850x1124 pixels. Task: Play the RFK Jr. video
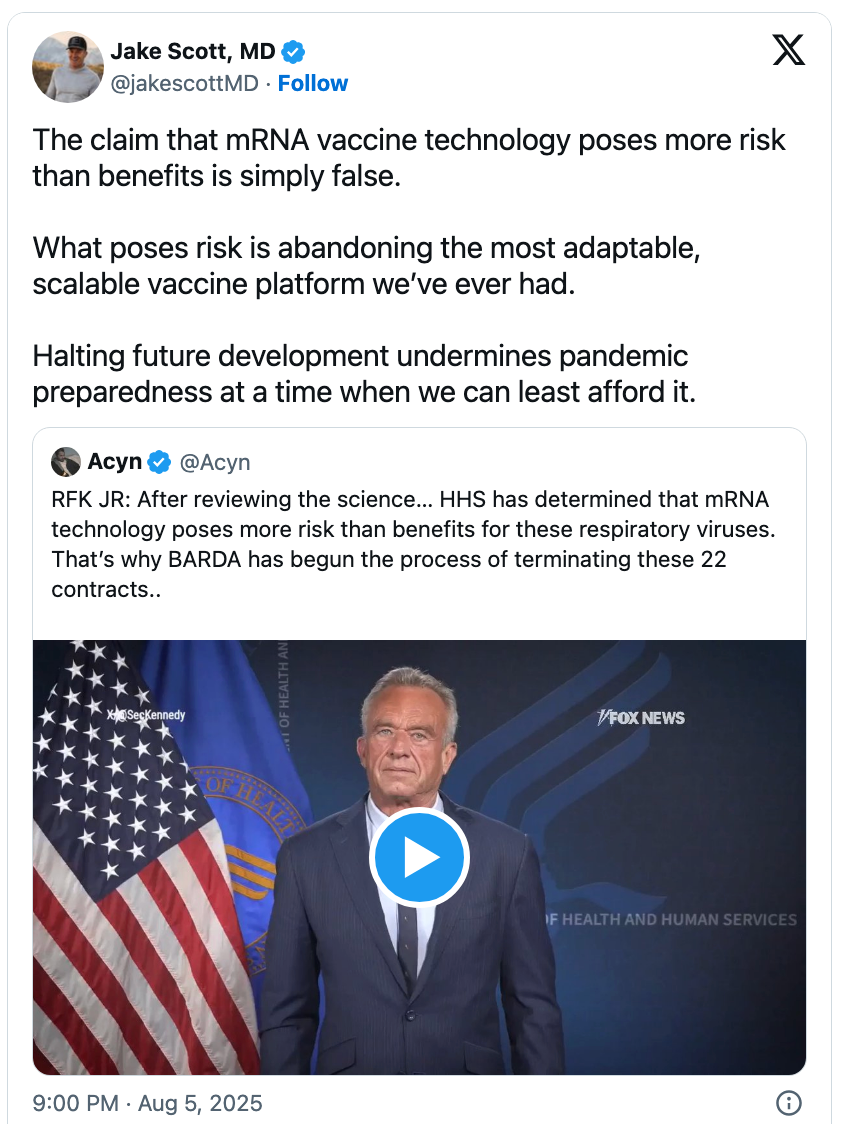point(419,858)
